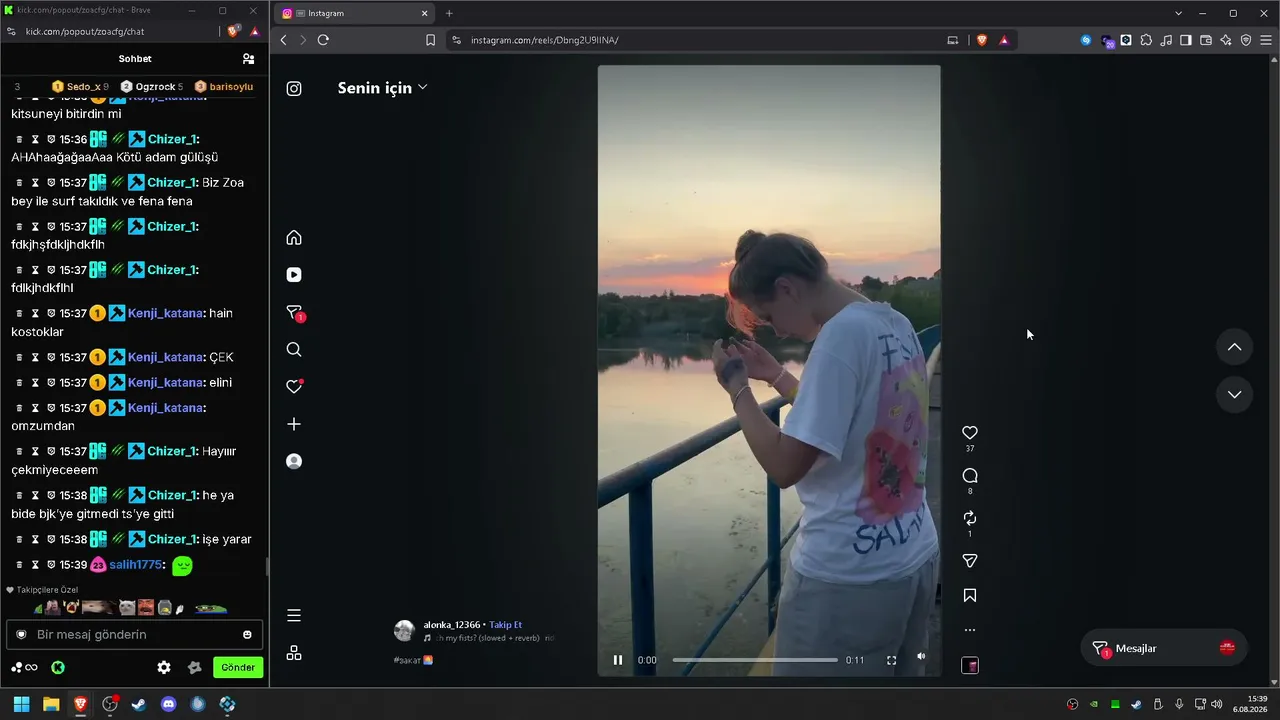Viewport: 1280px width, 720px height.
Task: Go to previous reel with up arrow
Action: tap(1234, 347)
